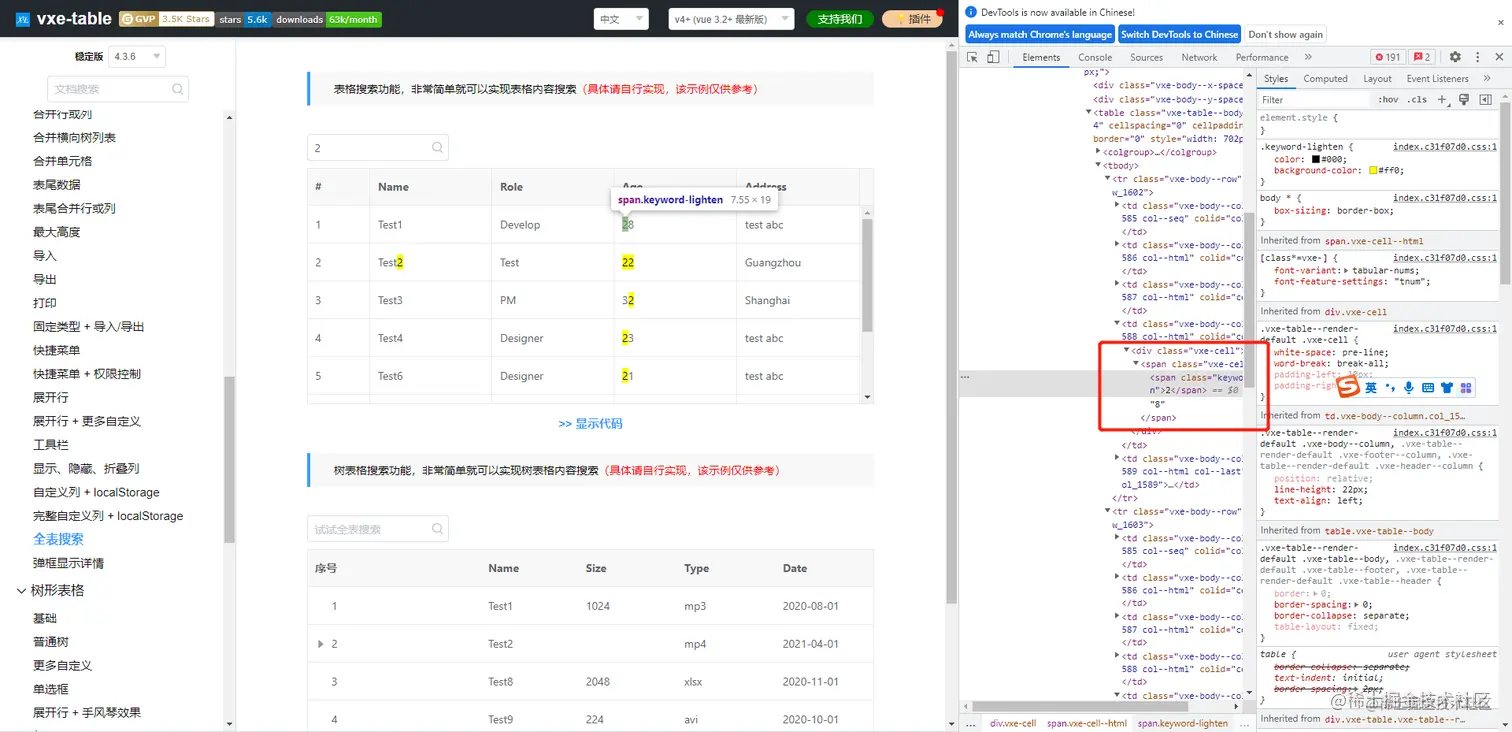Switch to the Performance tab
Viewport: 1512px width, 732px height.
pos(1262,57)
